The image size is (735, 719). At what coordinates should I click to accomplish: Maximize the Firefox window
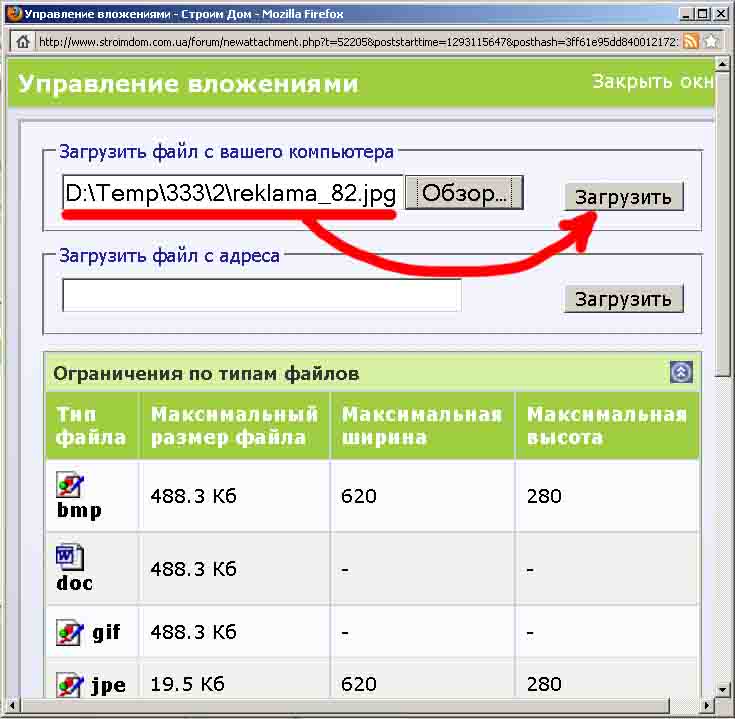[x=702, y=14]
